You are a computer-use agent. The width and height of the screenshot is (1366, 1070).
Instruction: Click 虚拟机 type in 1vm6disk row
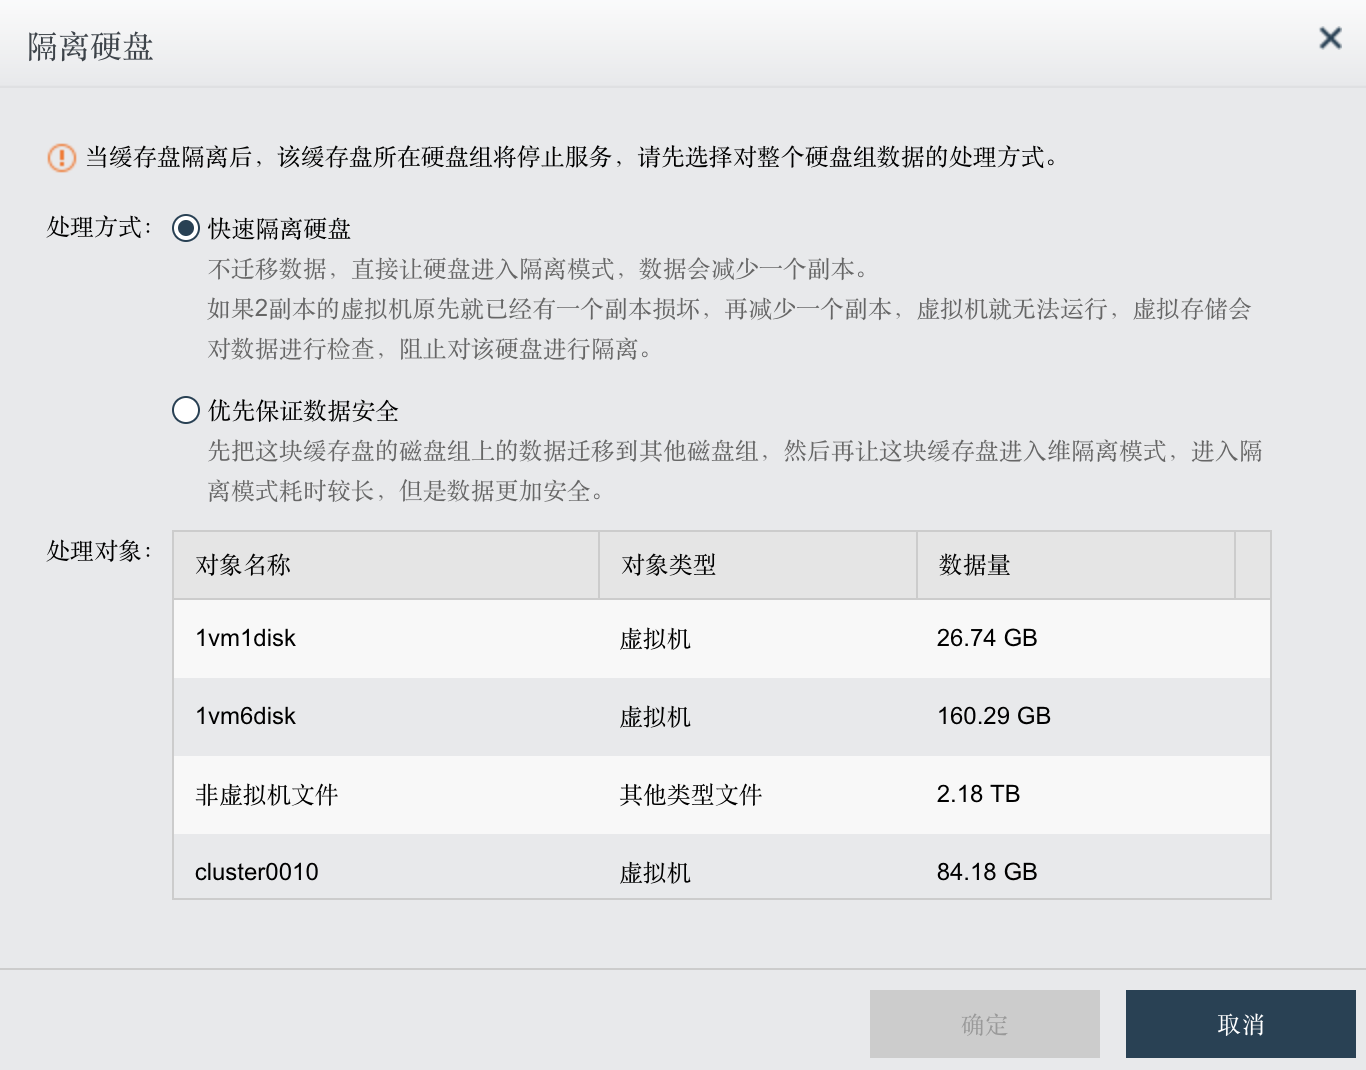tap(655, 717)
